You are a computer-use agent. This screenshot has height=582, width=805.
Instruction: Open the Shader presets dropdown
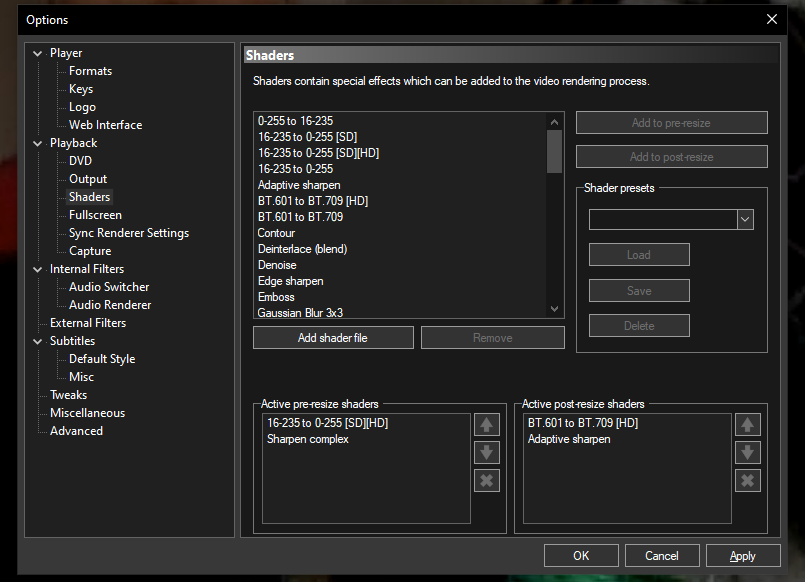tap(745, 219)
